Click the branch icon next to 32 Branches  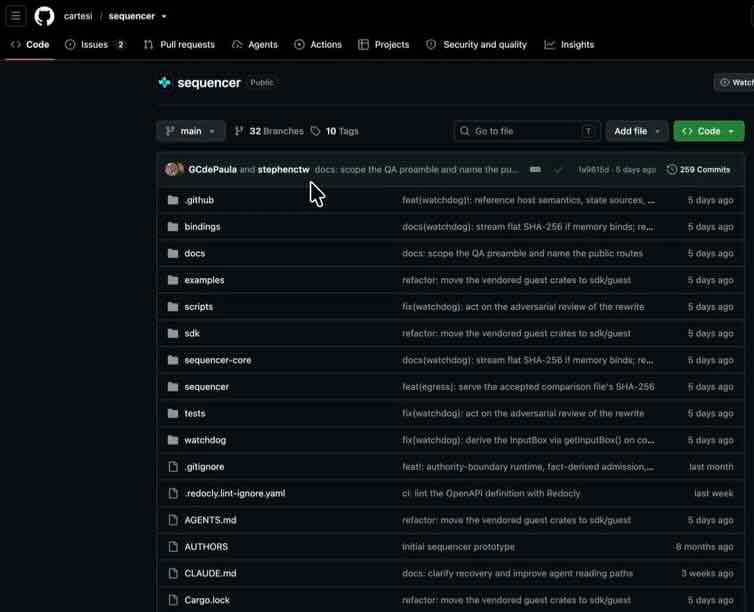[239, 131]
